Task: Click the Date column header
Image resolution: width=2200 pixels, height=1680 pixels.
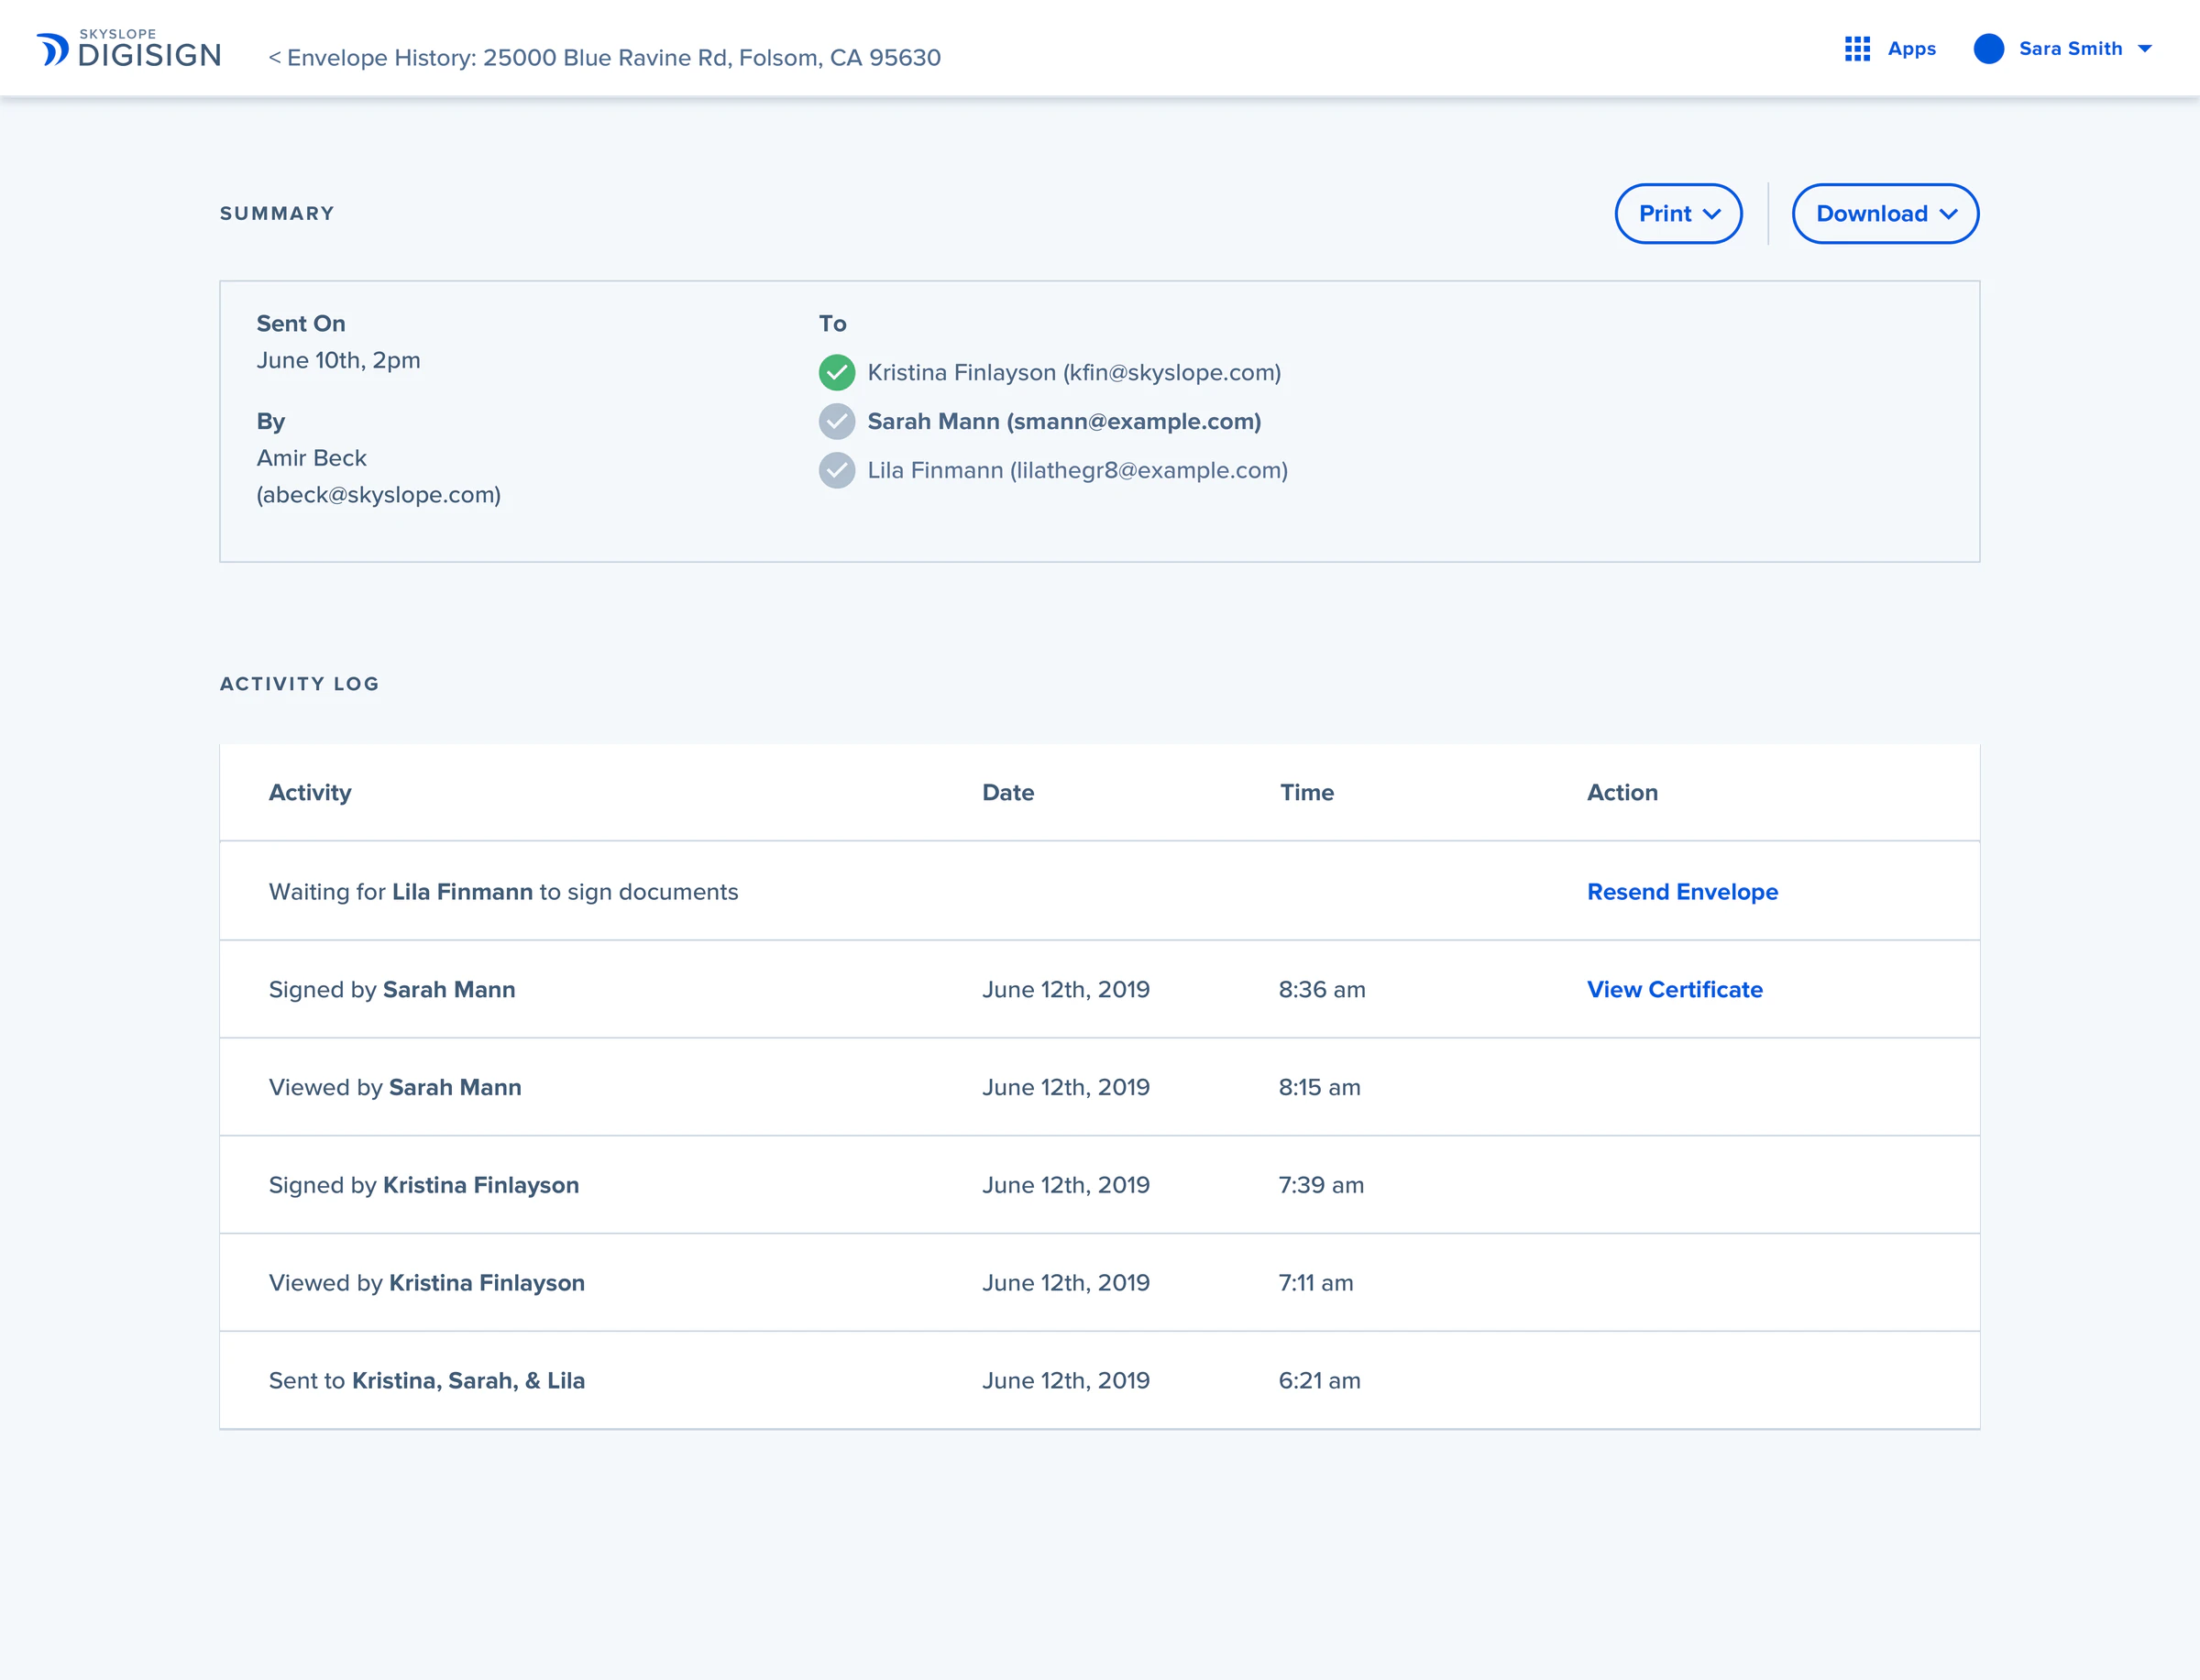Action: [1008, 793]
